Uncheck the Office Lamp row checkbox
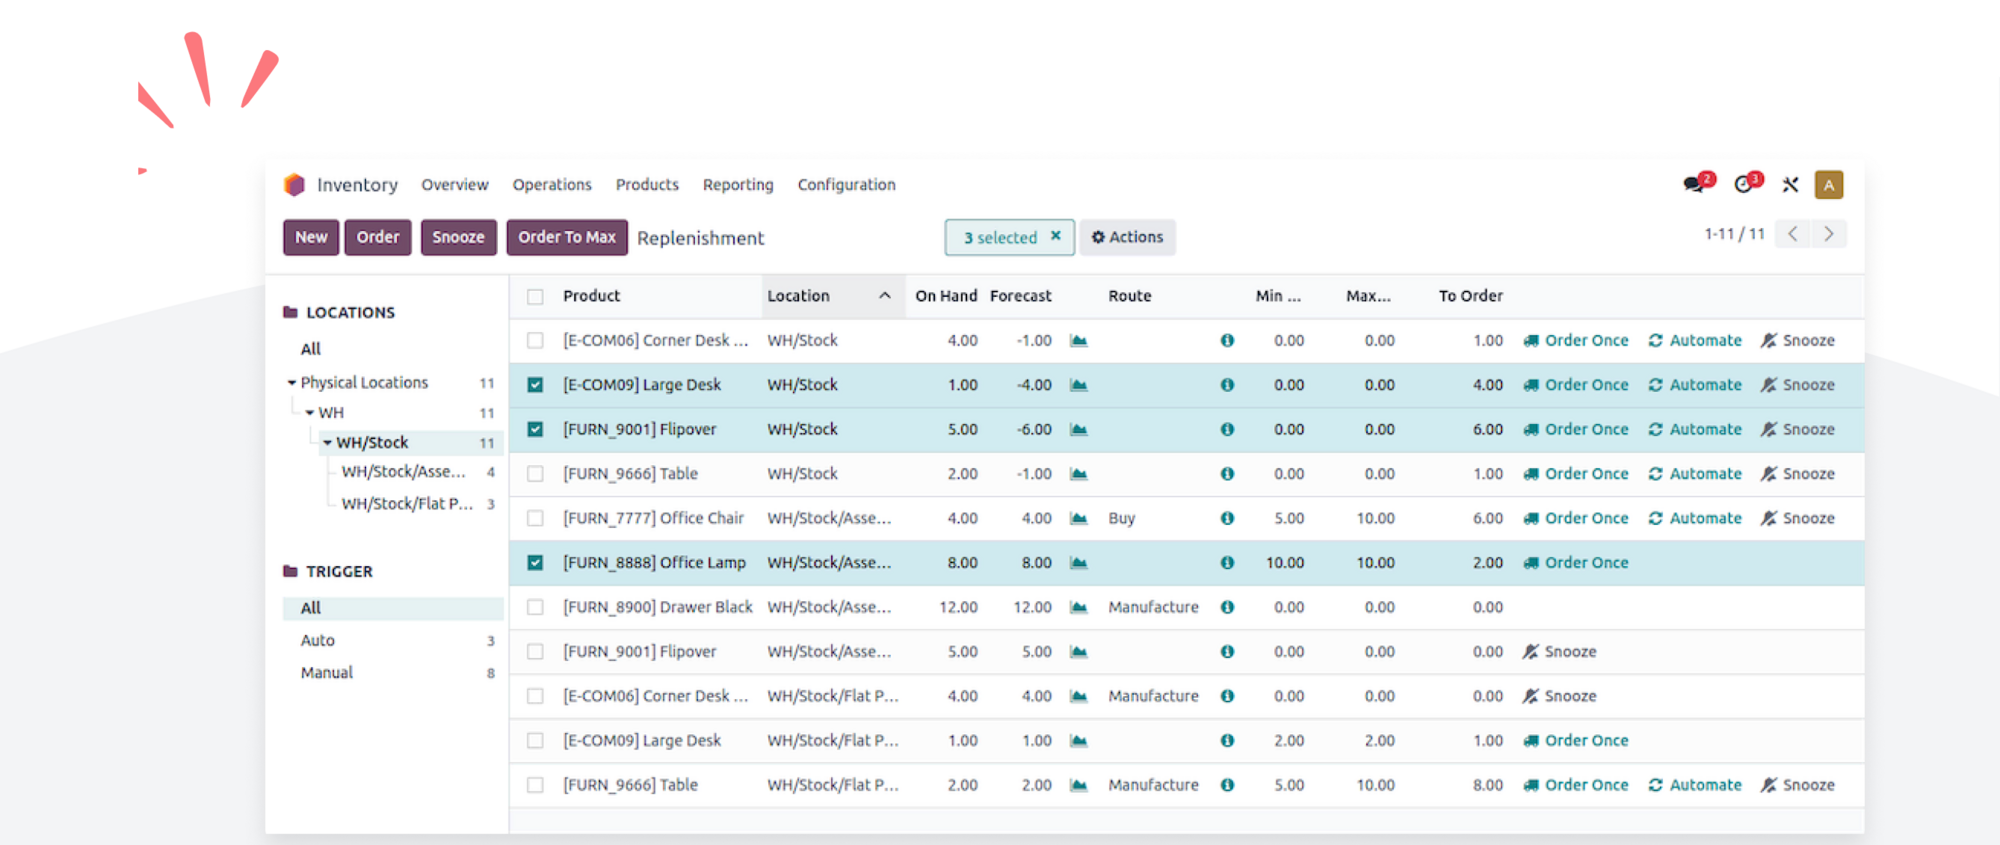 click(536, 563)
